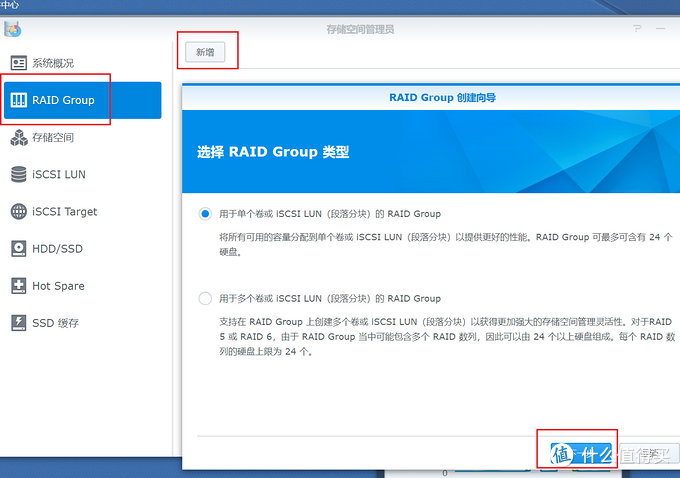Open the HDD/SSD page
Viewport: 680px width, 478px height.
click(x=82, y=249)
